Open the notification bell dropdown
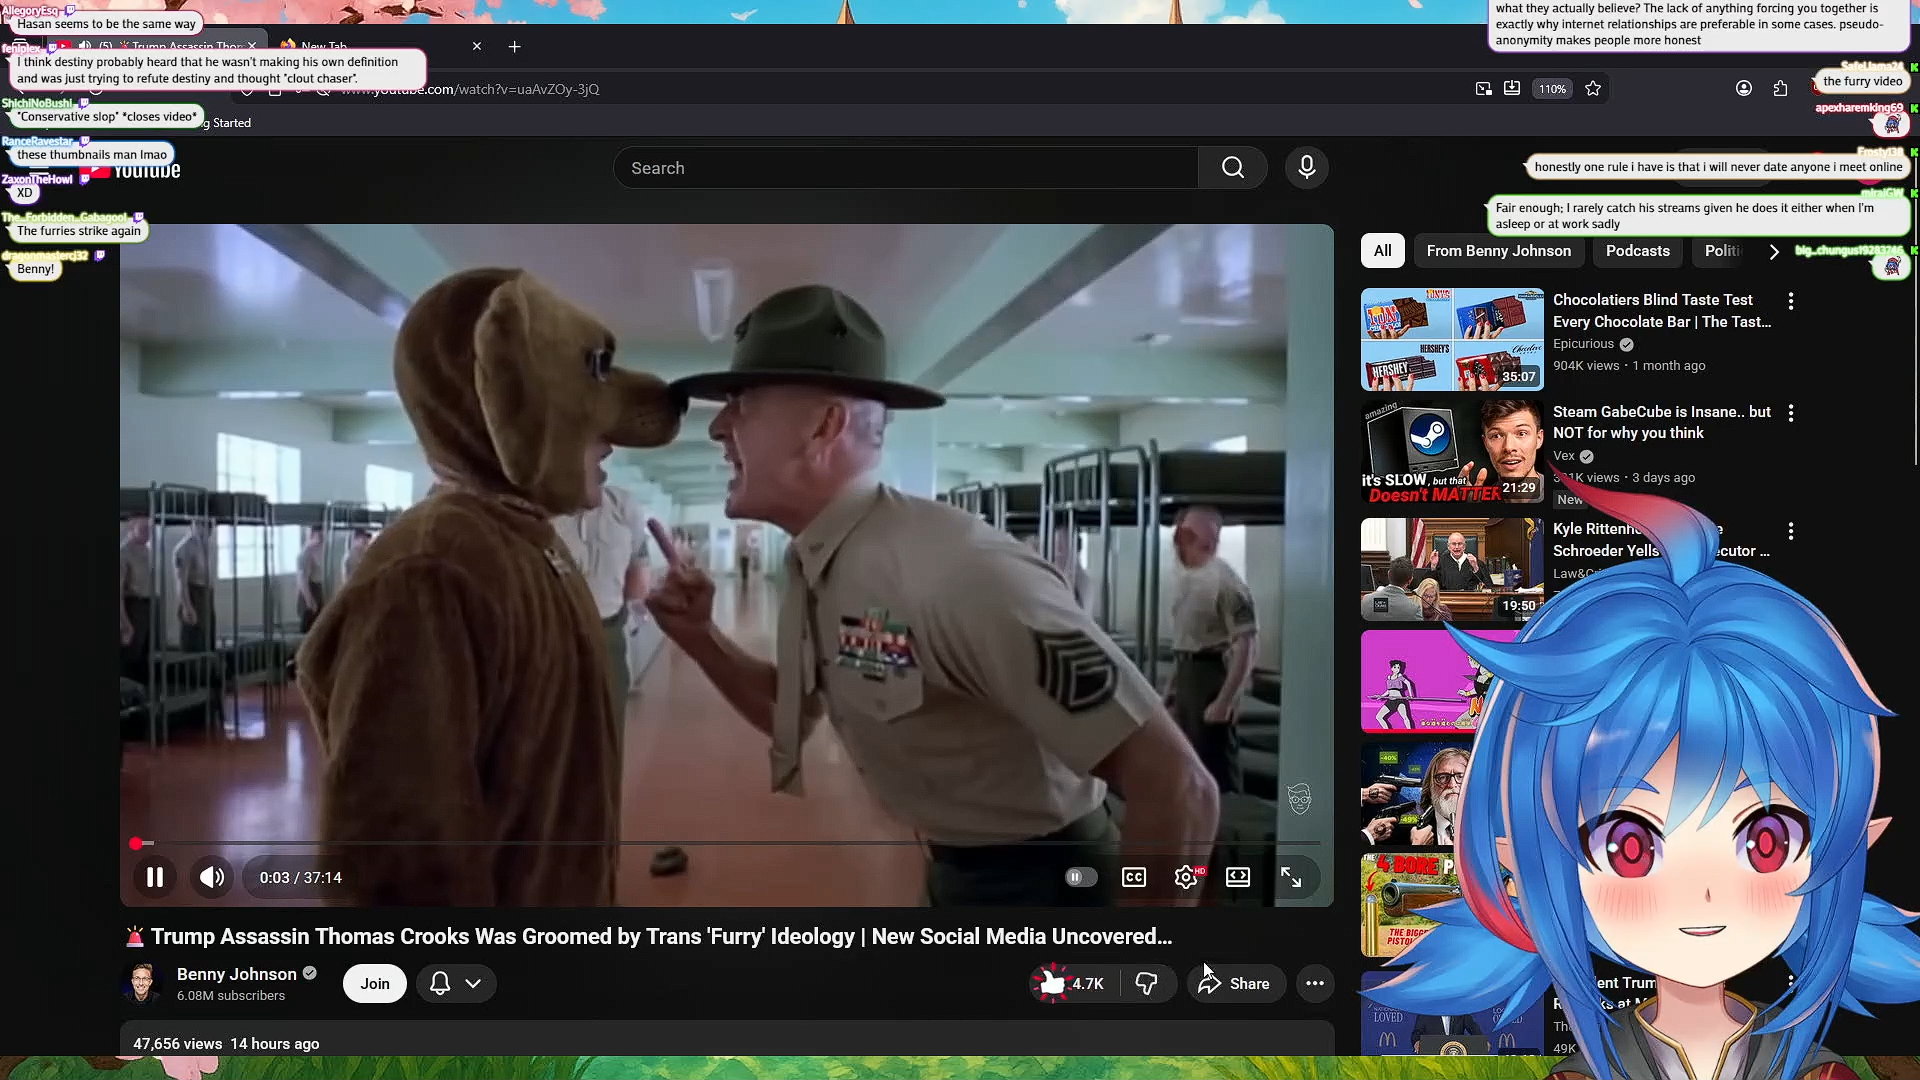 click(x=455, y=984)
